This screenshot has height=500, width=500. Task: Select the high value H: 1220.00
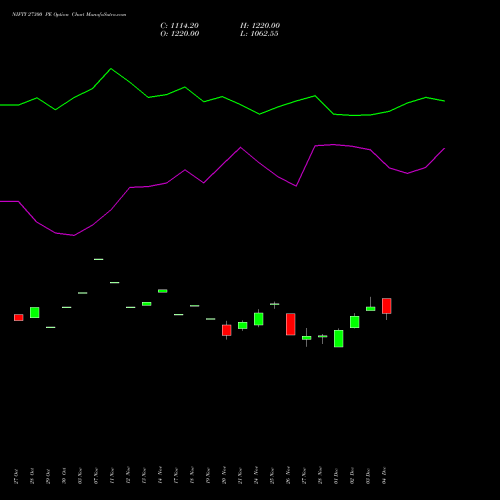click(260, 26)
